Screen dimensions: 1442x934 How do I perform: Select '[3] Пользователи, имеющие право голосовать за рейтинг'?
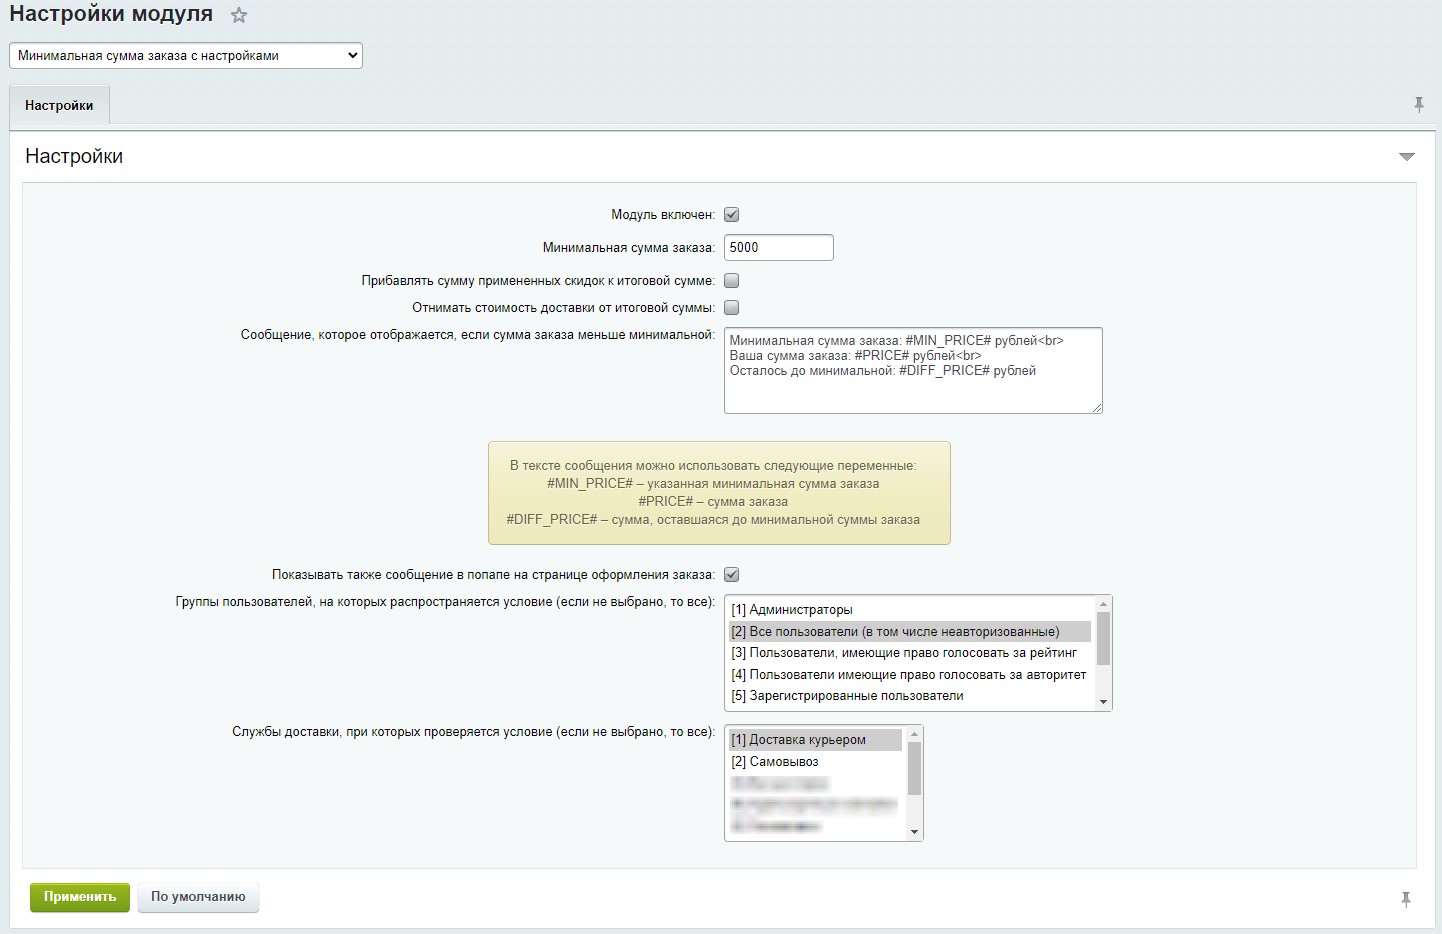(904, 653)
